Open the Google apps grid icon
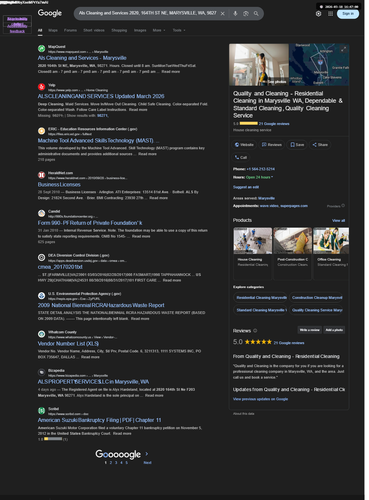369x500 pixels. (x=330, y=14)
